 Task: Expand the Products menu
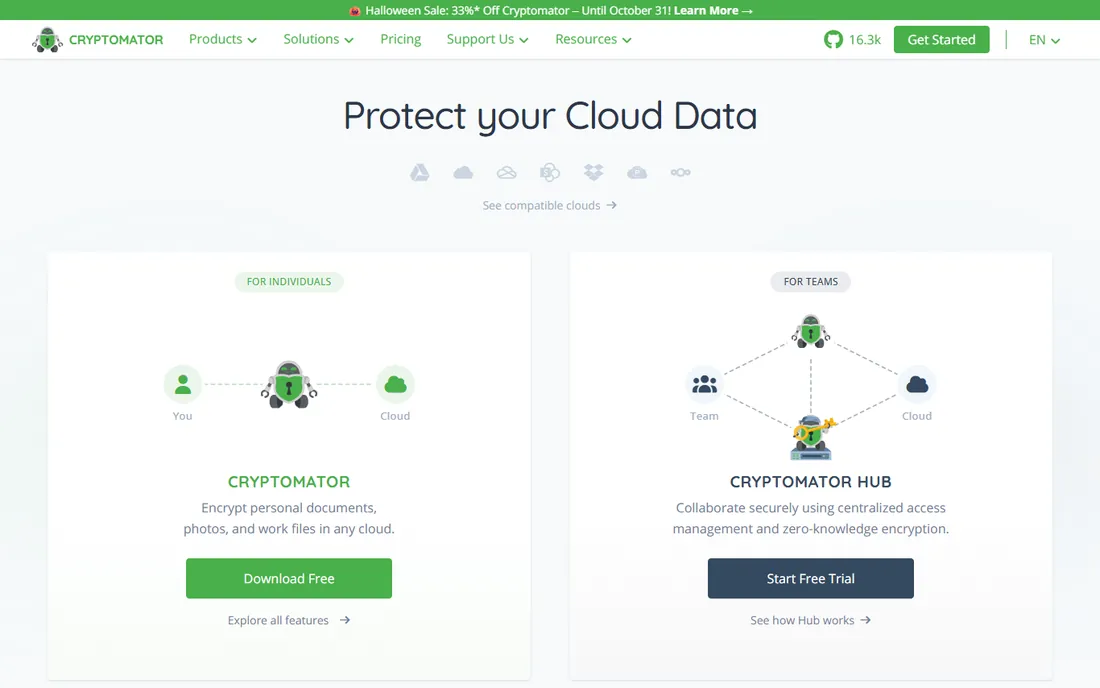222,39
